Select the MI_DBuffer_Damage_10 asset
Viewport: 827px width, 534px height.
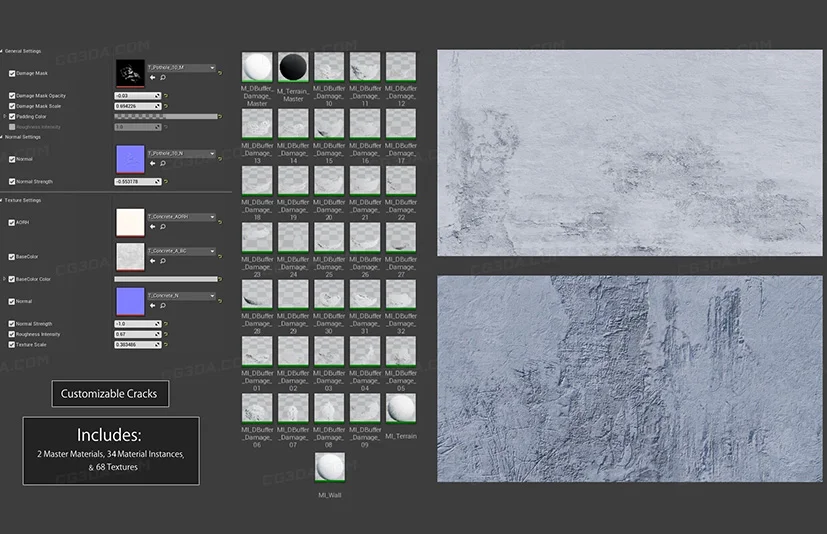[329, 67]
